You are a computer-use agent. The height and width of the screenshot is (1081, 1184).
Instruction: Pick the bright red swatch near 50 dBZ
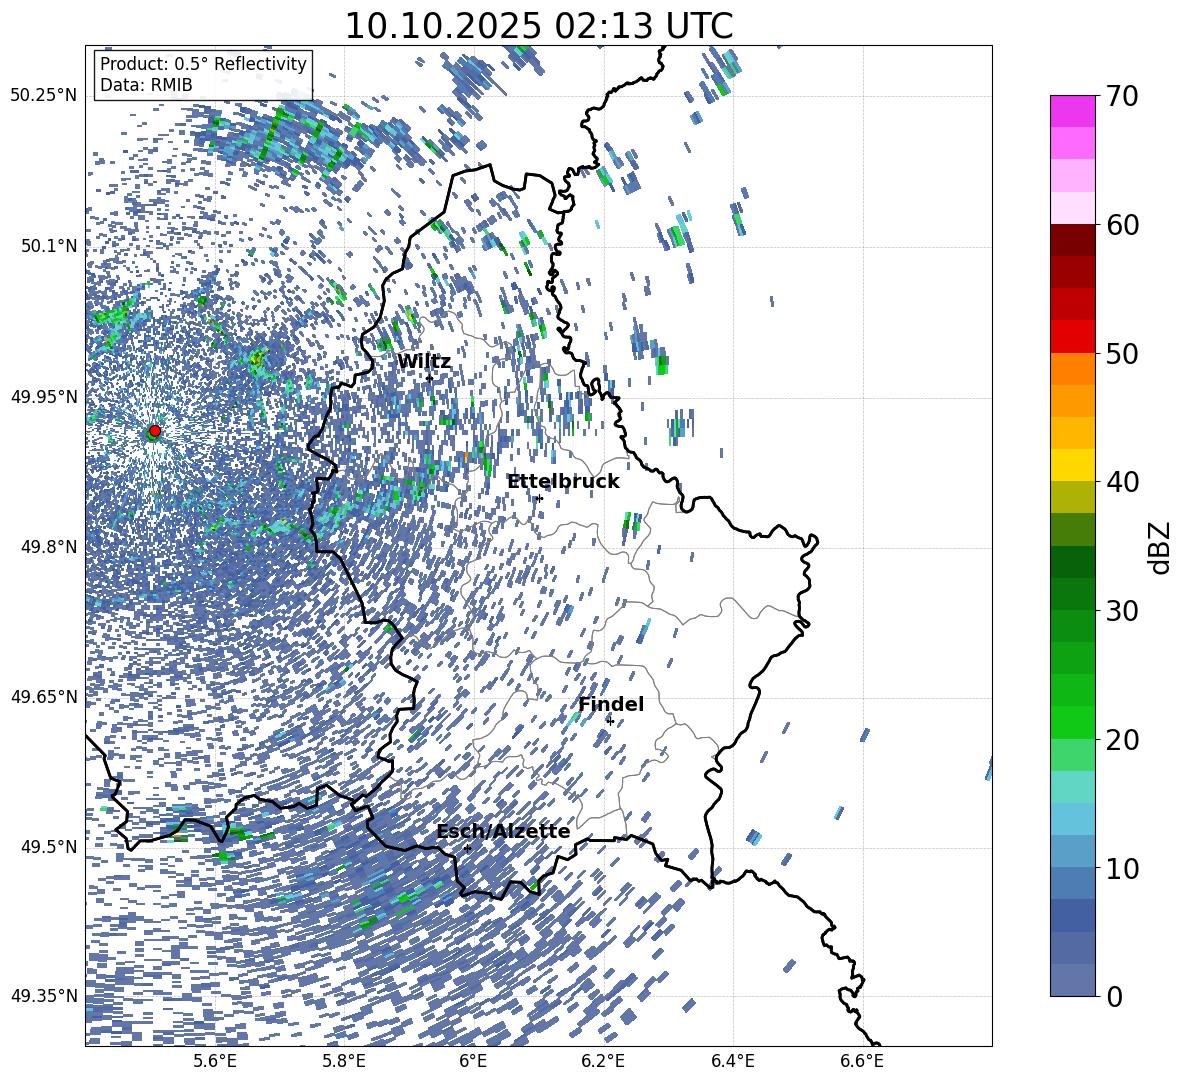[1072, 336]
